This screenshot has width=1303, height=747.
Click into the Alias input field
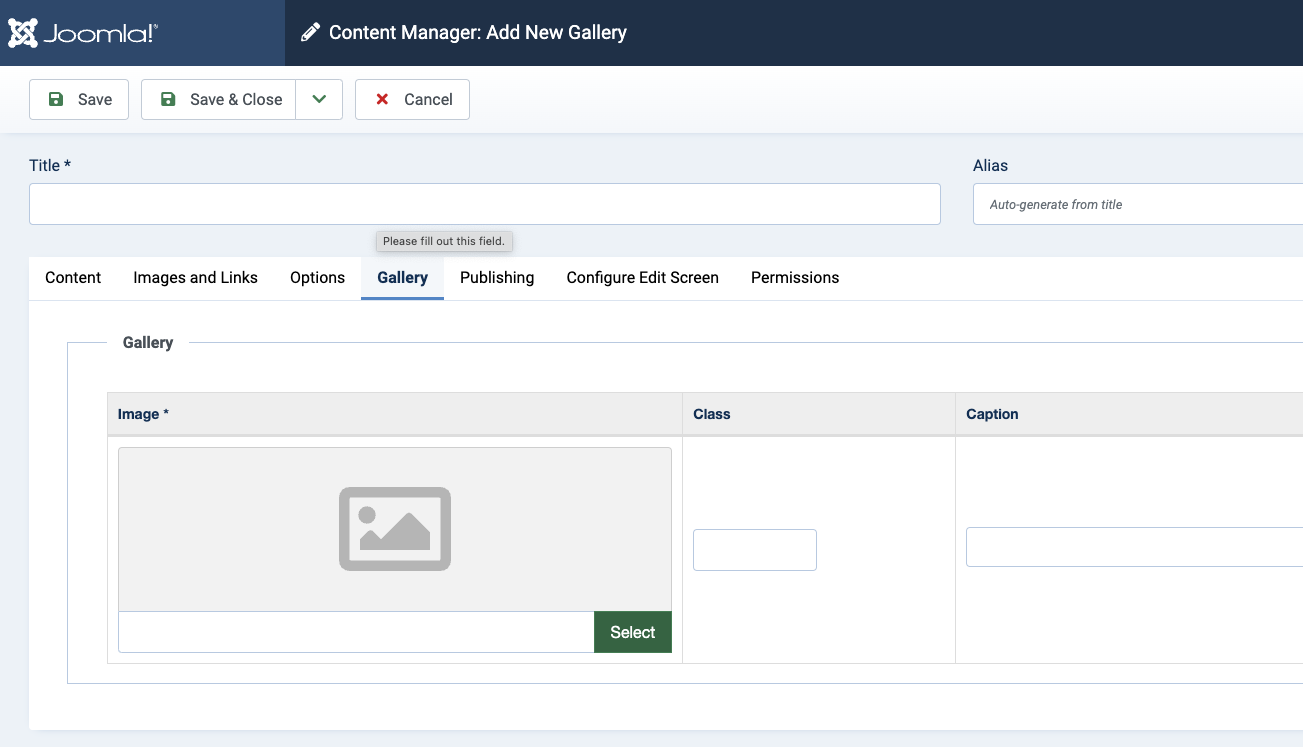[x=1137, y=204]
